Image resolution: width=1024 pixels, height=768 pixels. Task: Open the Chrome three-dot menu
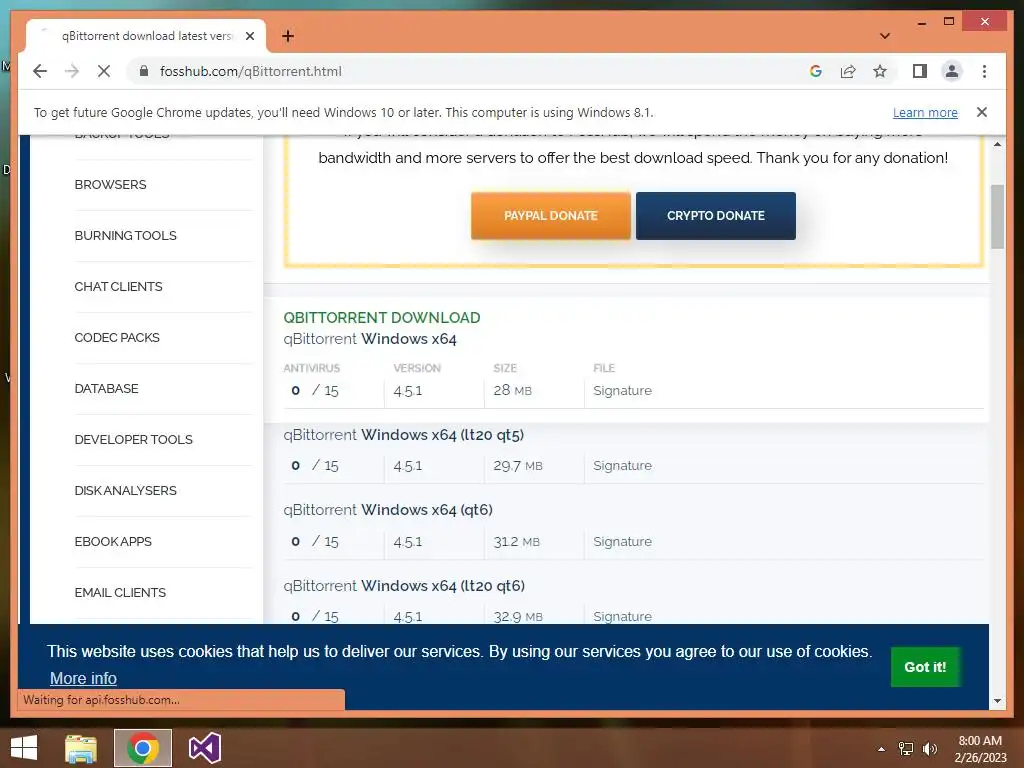tap(984, 71)
